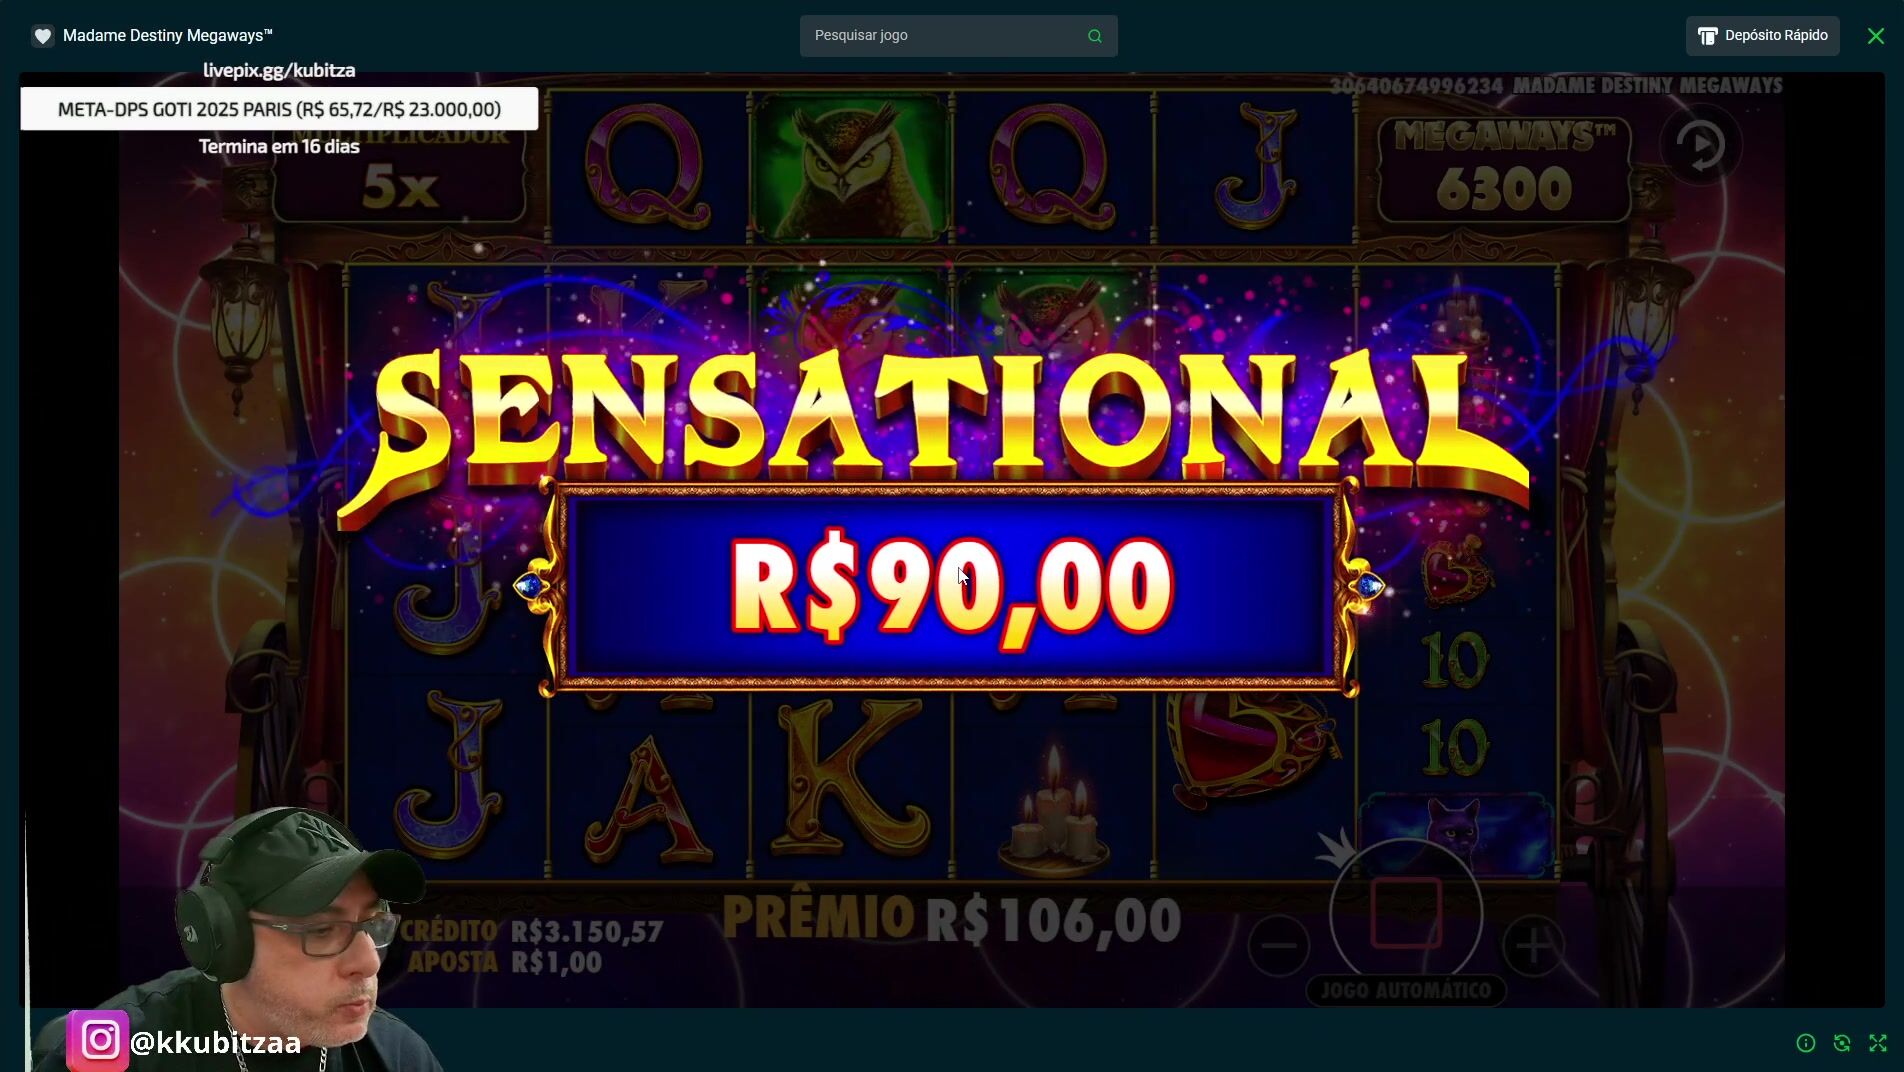Click the search magnifier icon
The image size is (1904, 1072).
(x=1095, y=36)
